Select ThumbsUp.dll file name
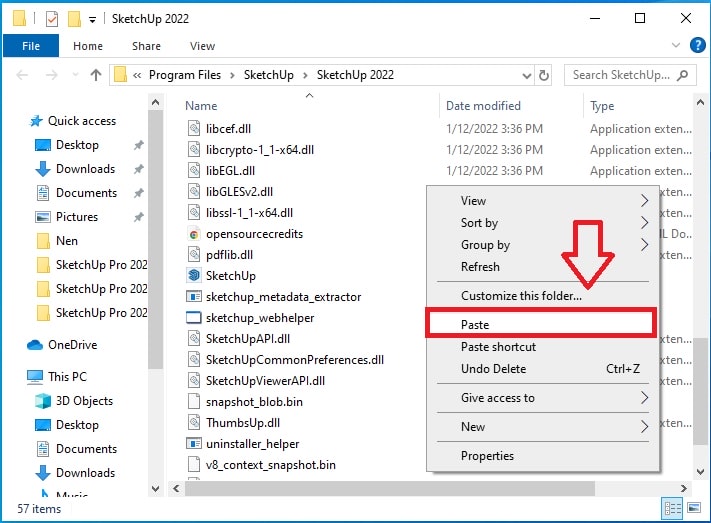711x523 pixels. [243, 423]
